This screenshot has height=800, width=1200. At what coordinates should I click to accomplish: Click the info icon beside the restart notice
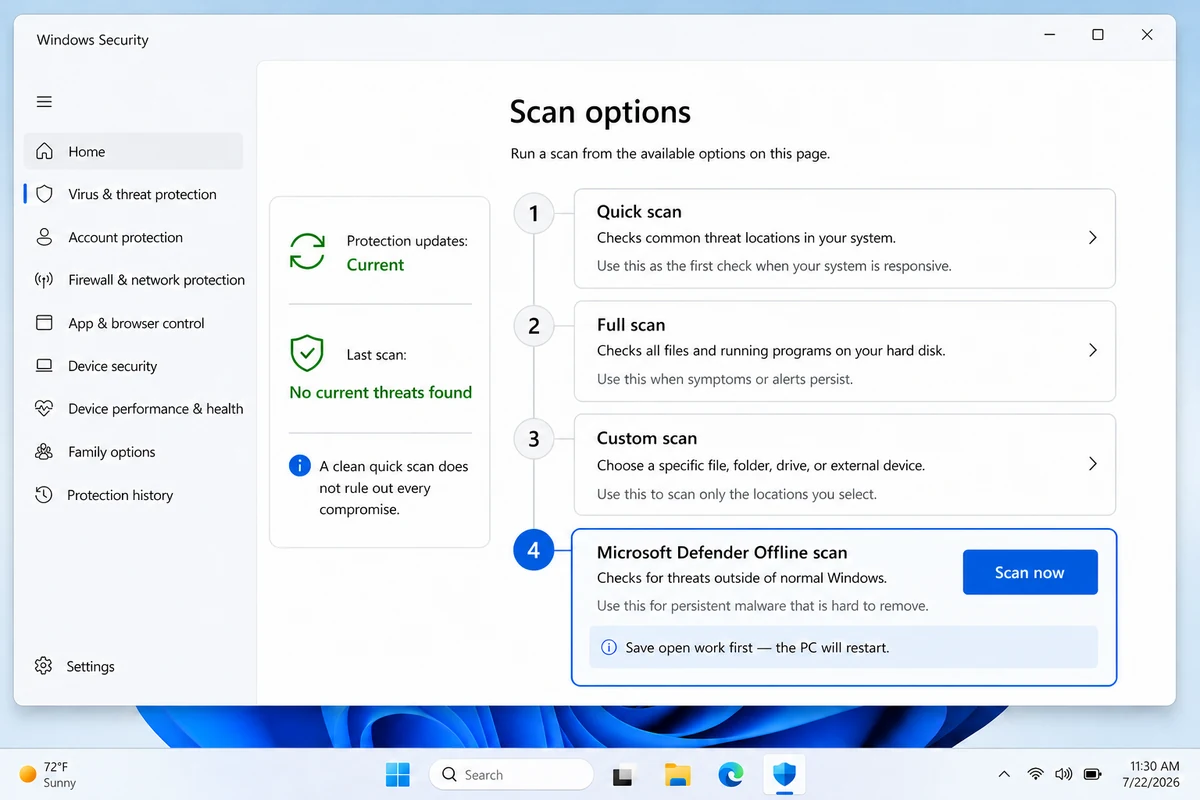click(608, 648)
